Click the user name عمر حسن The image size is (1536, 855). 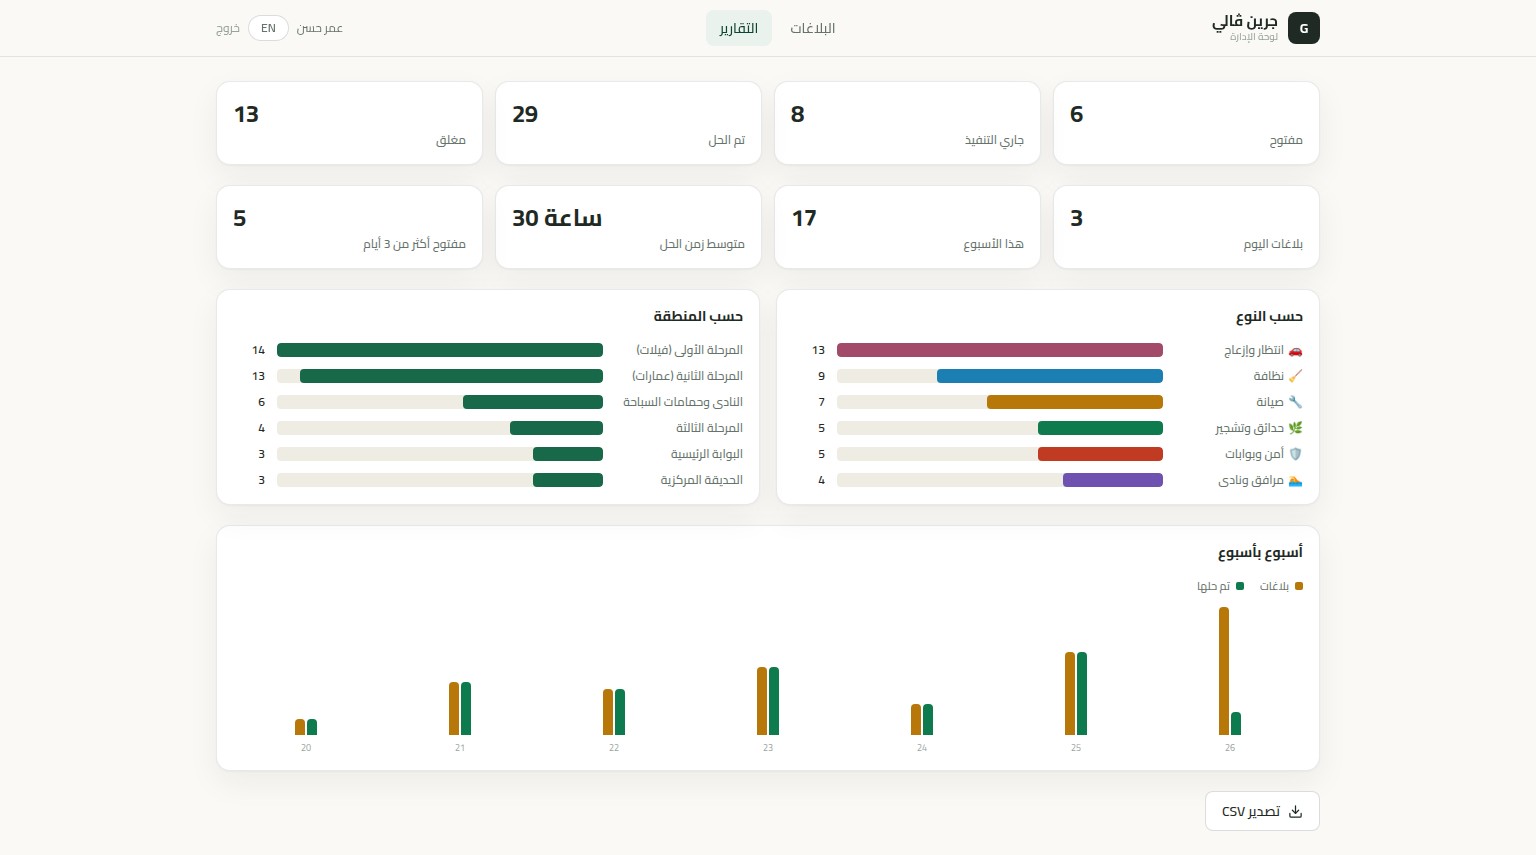[x=319, y=28]
